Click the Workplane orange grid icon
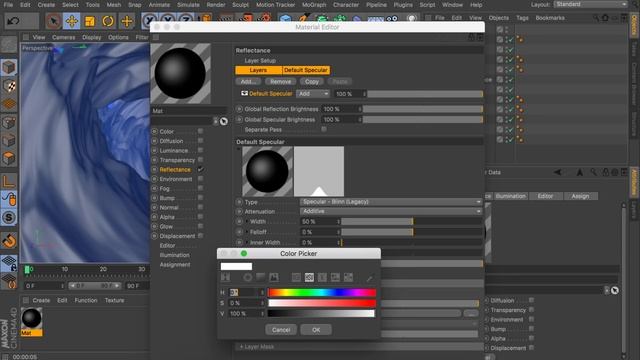Viewport: 640px width, 360px height. (9, 104)
